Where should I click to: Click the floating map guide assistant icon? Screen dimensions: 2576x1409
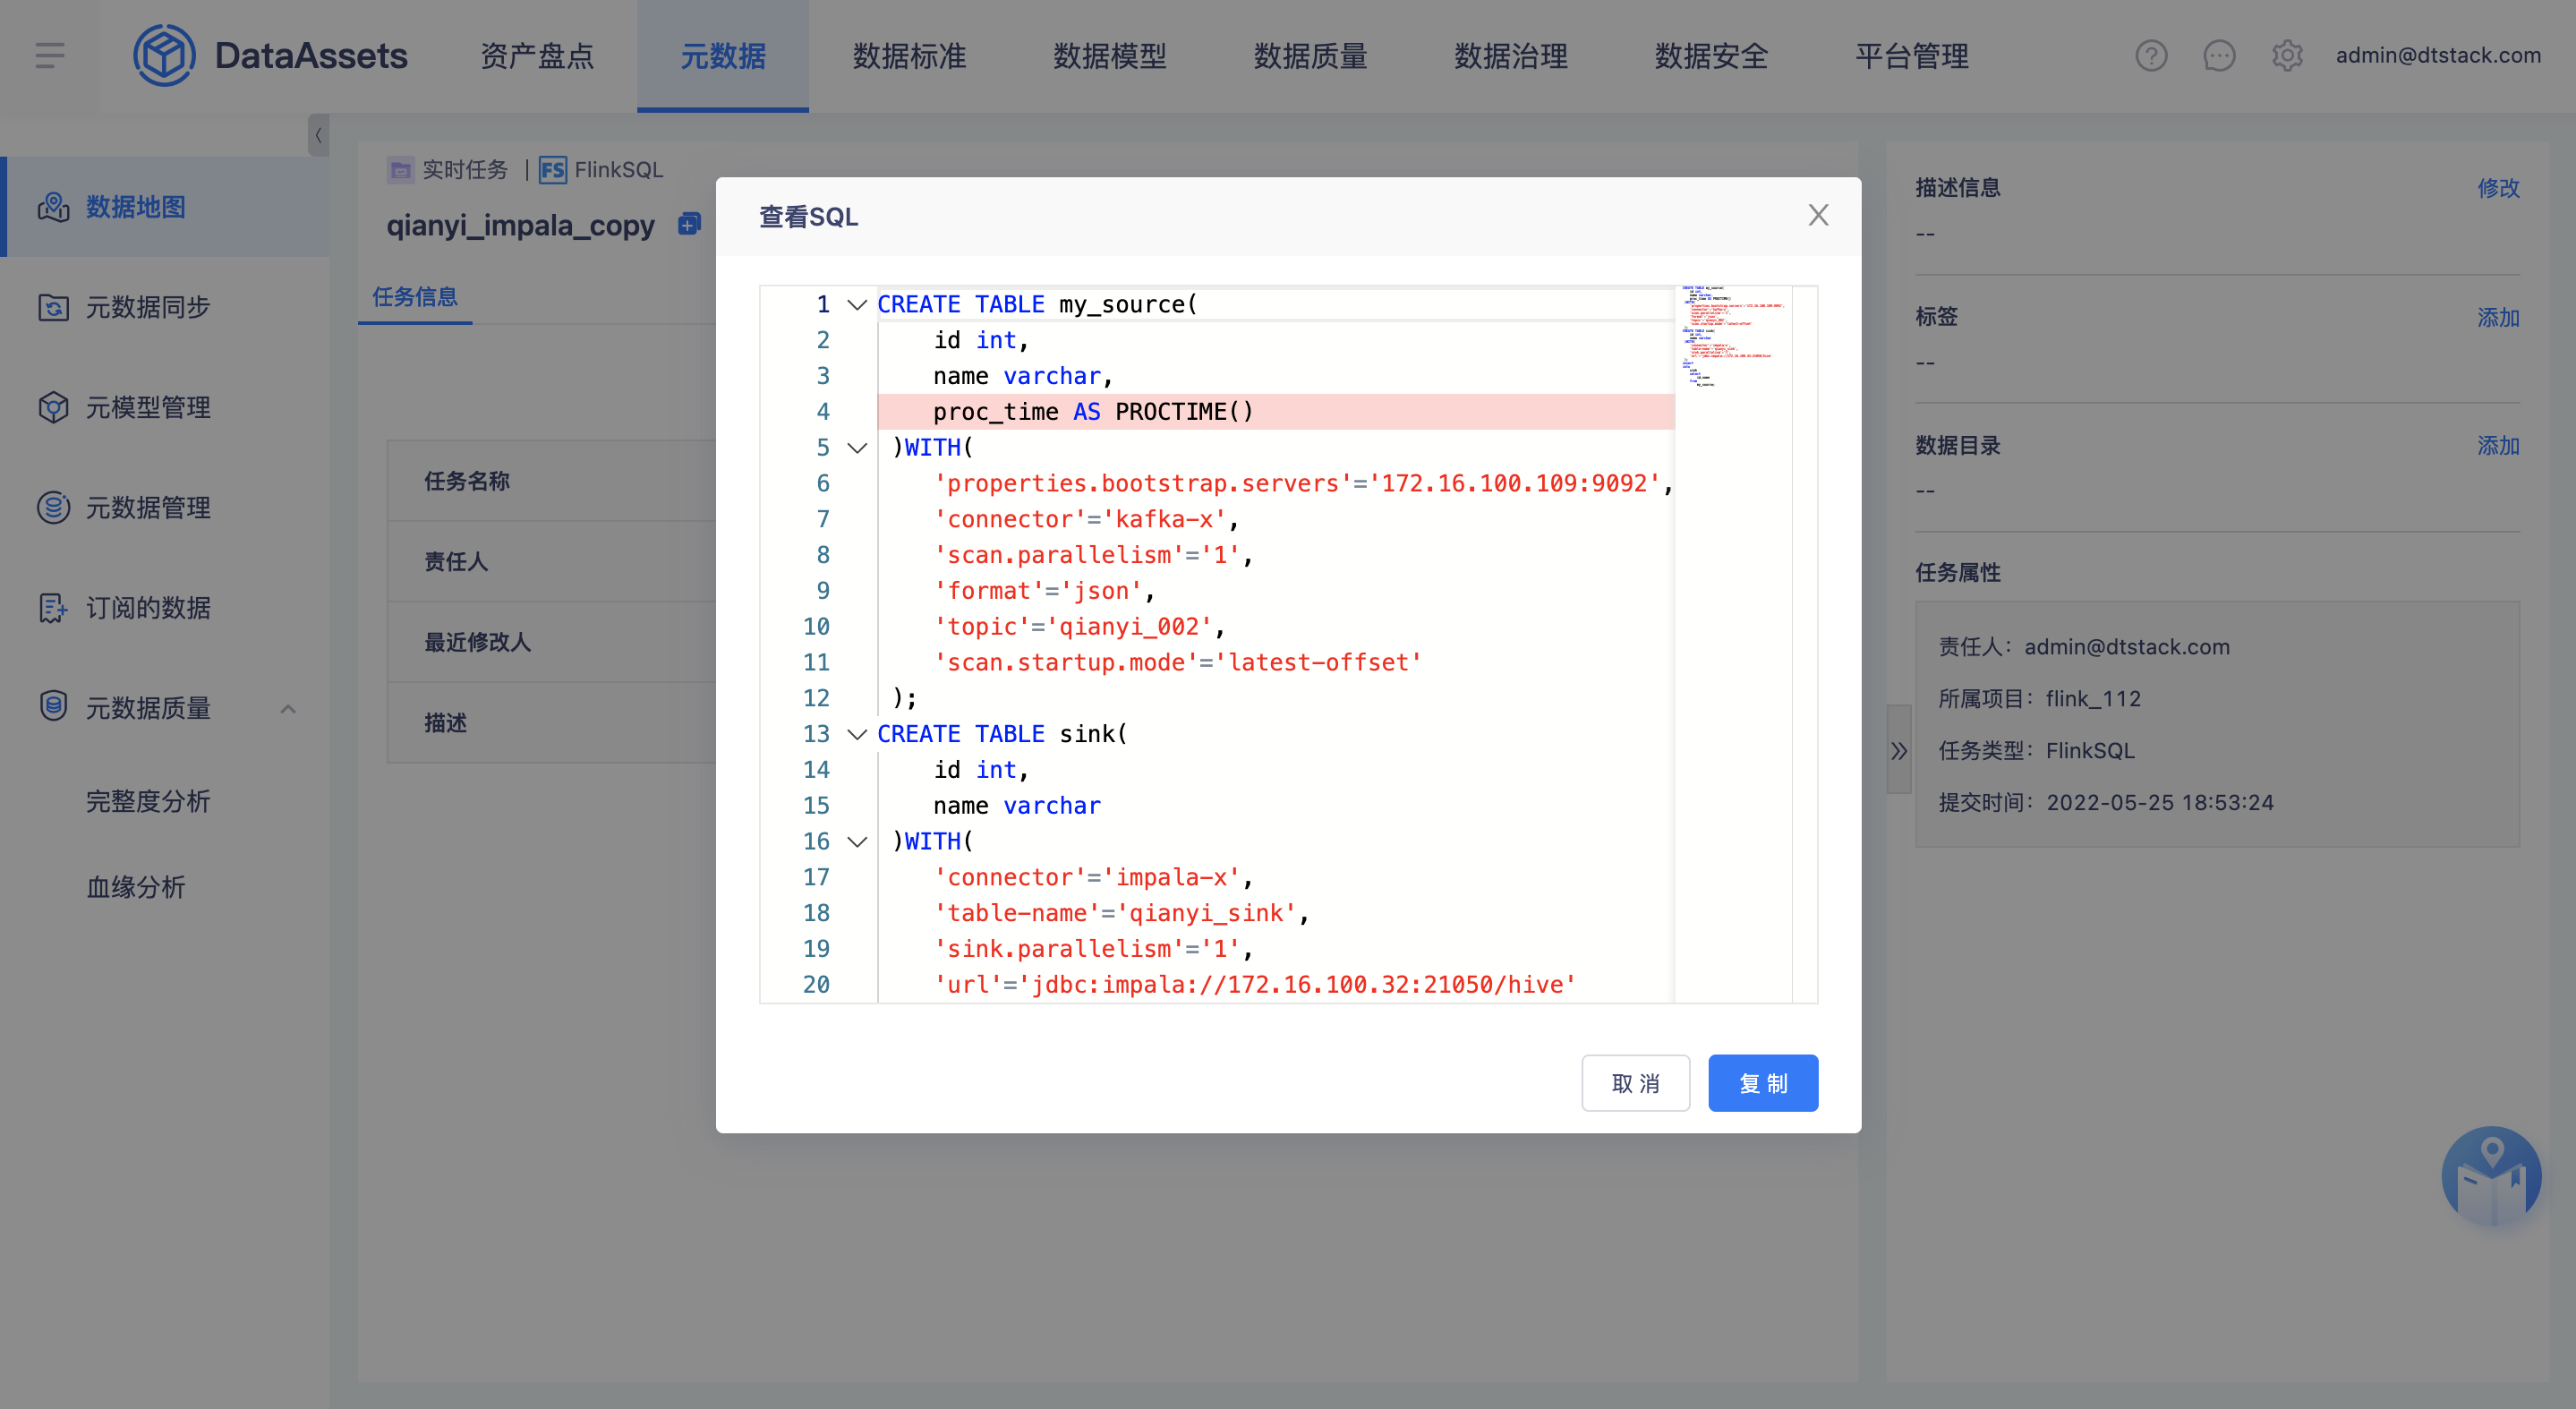(x=2491, y=1177)
